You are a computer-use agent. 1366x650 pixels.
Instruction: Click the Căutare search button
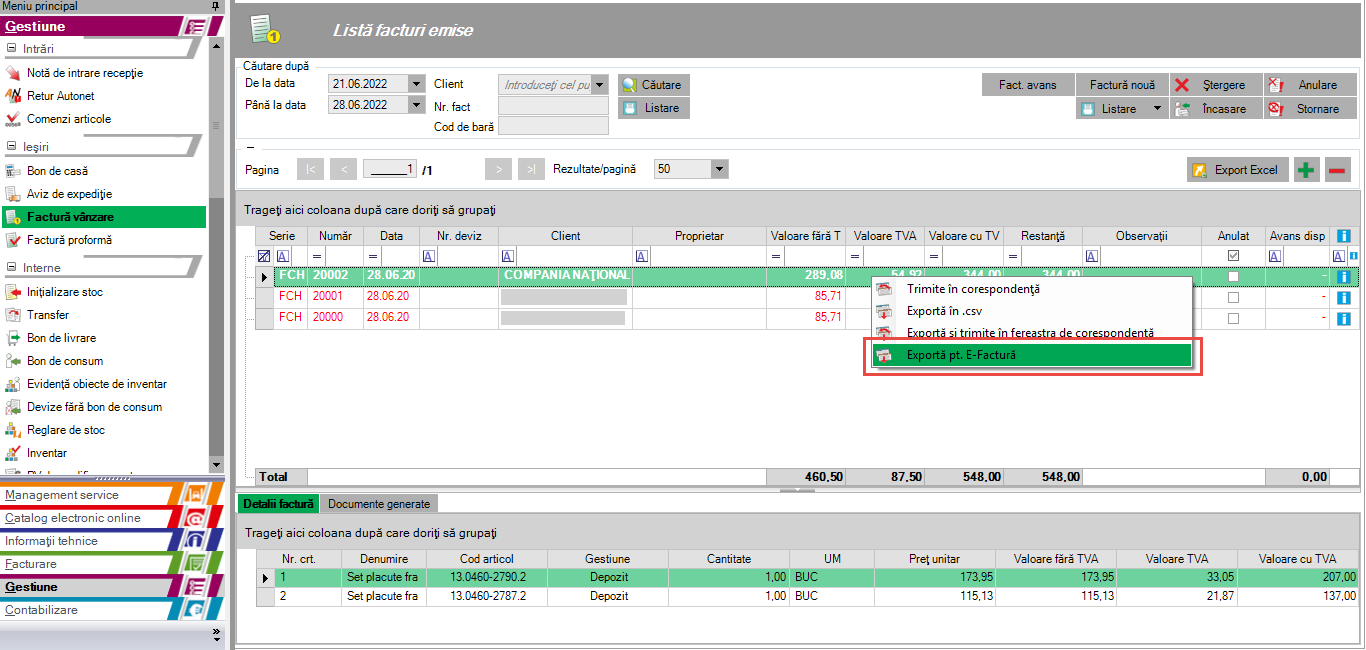(x=653, y=85)
